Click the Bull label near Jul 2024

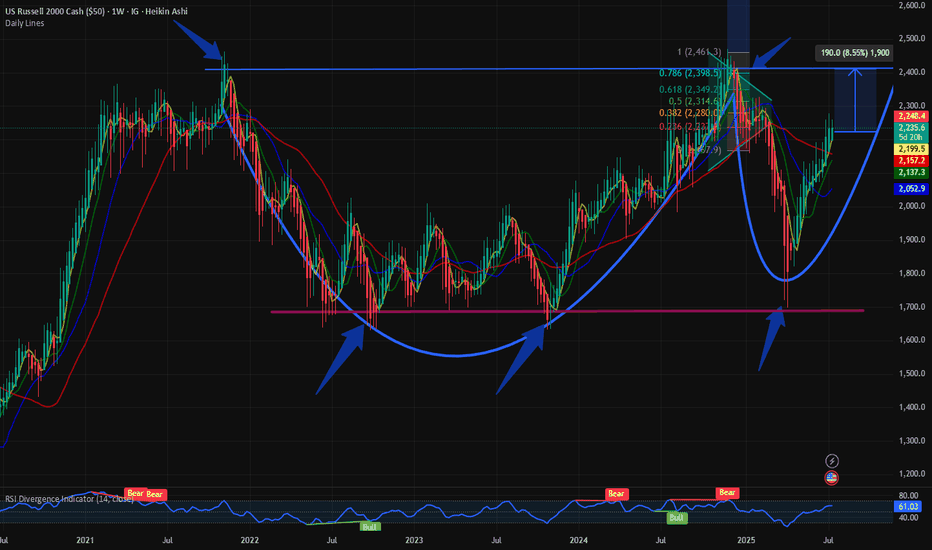[x=676, y=518]
